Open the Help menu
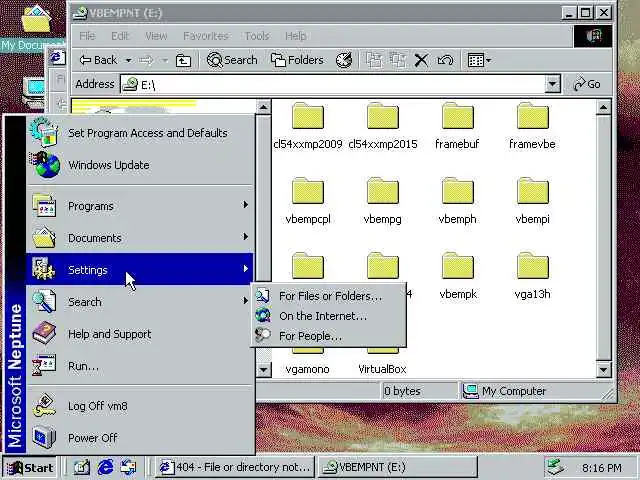Screen dimensions: 640x480 pyautogui.click(x=296, y=36)
